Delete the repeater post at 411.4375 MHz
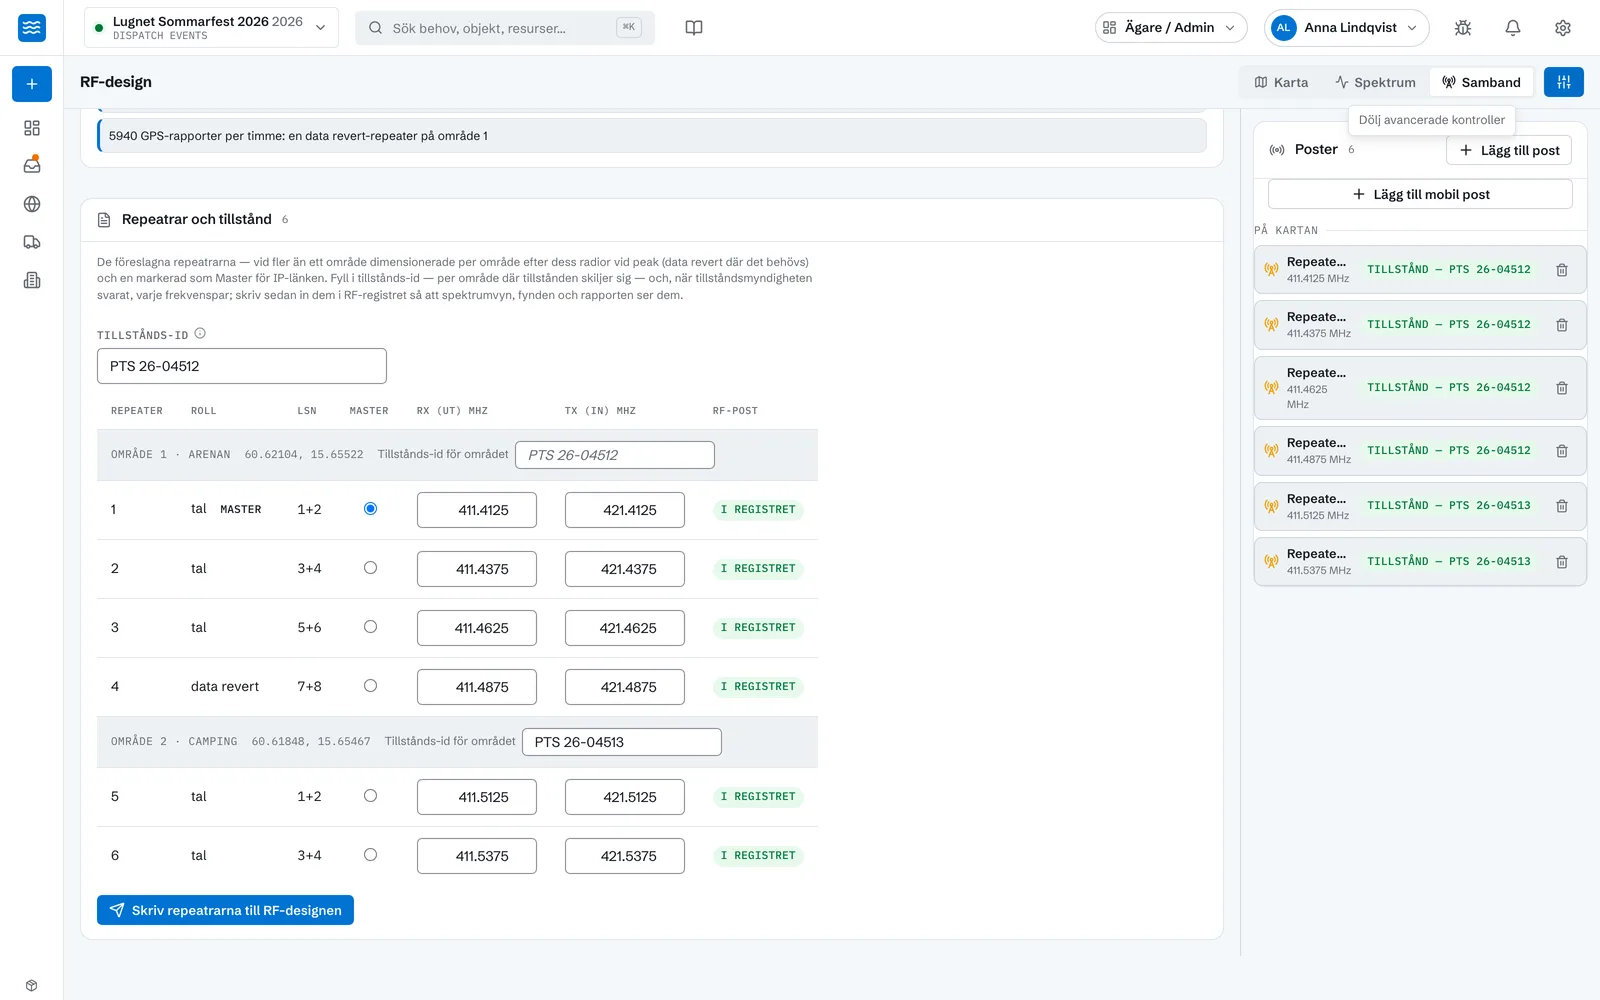This screenshot has width=1600, height=1000. [1562, 325]
